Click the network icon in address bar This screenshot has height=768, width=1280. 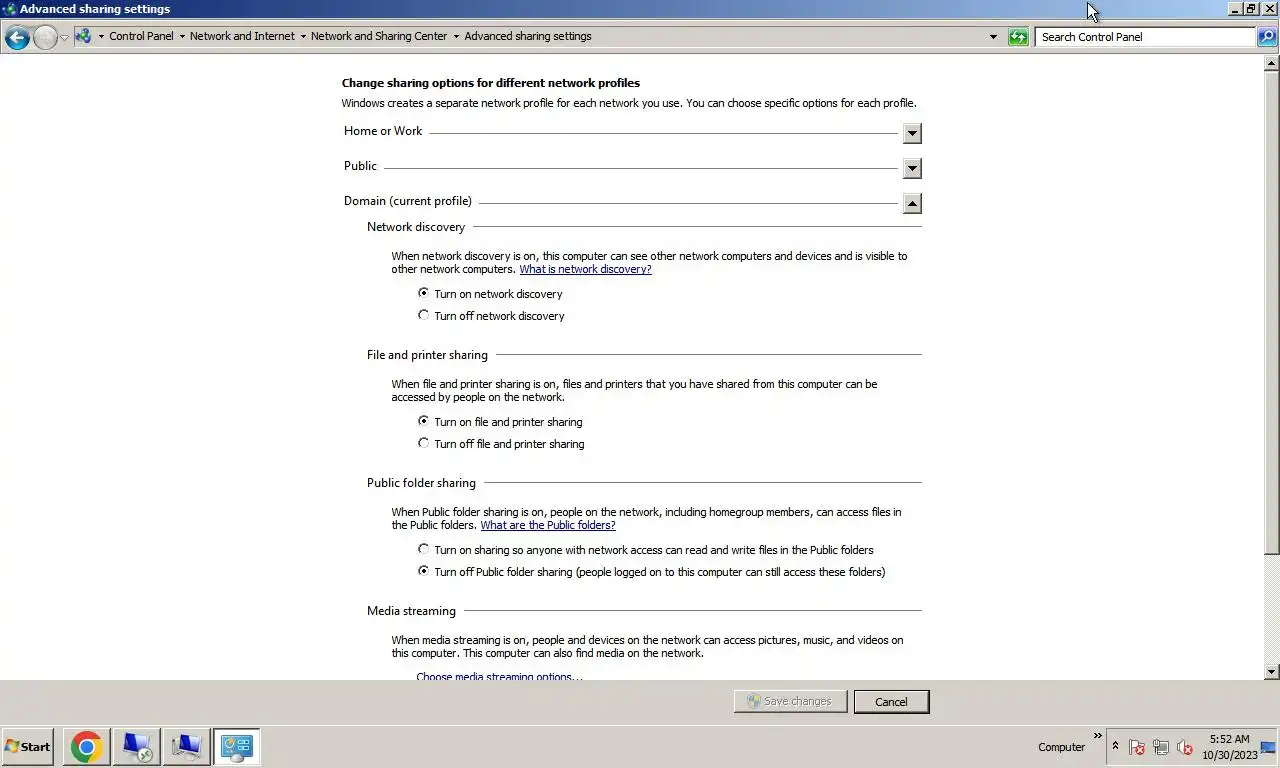[x=83, y=36]
